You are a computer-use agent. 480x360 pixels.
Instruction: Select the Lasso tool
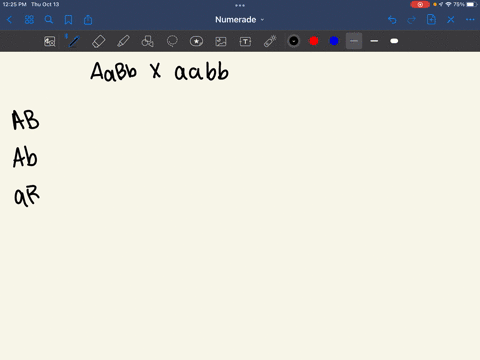click(x=172, y=41)
